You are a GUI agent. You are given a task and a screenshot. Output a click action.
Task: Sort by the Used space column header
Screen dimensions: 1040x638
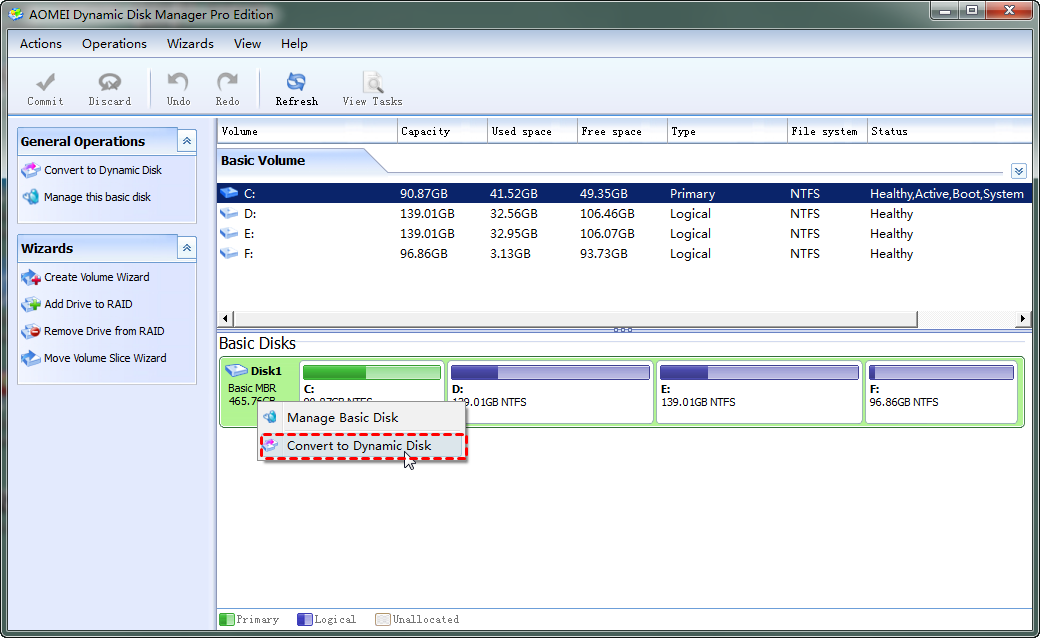pos(533,131)
